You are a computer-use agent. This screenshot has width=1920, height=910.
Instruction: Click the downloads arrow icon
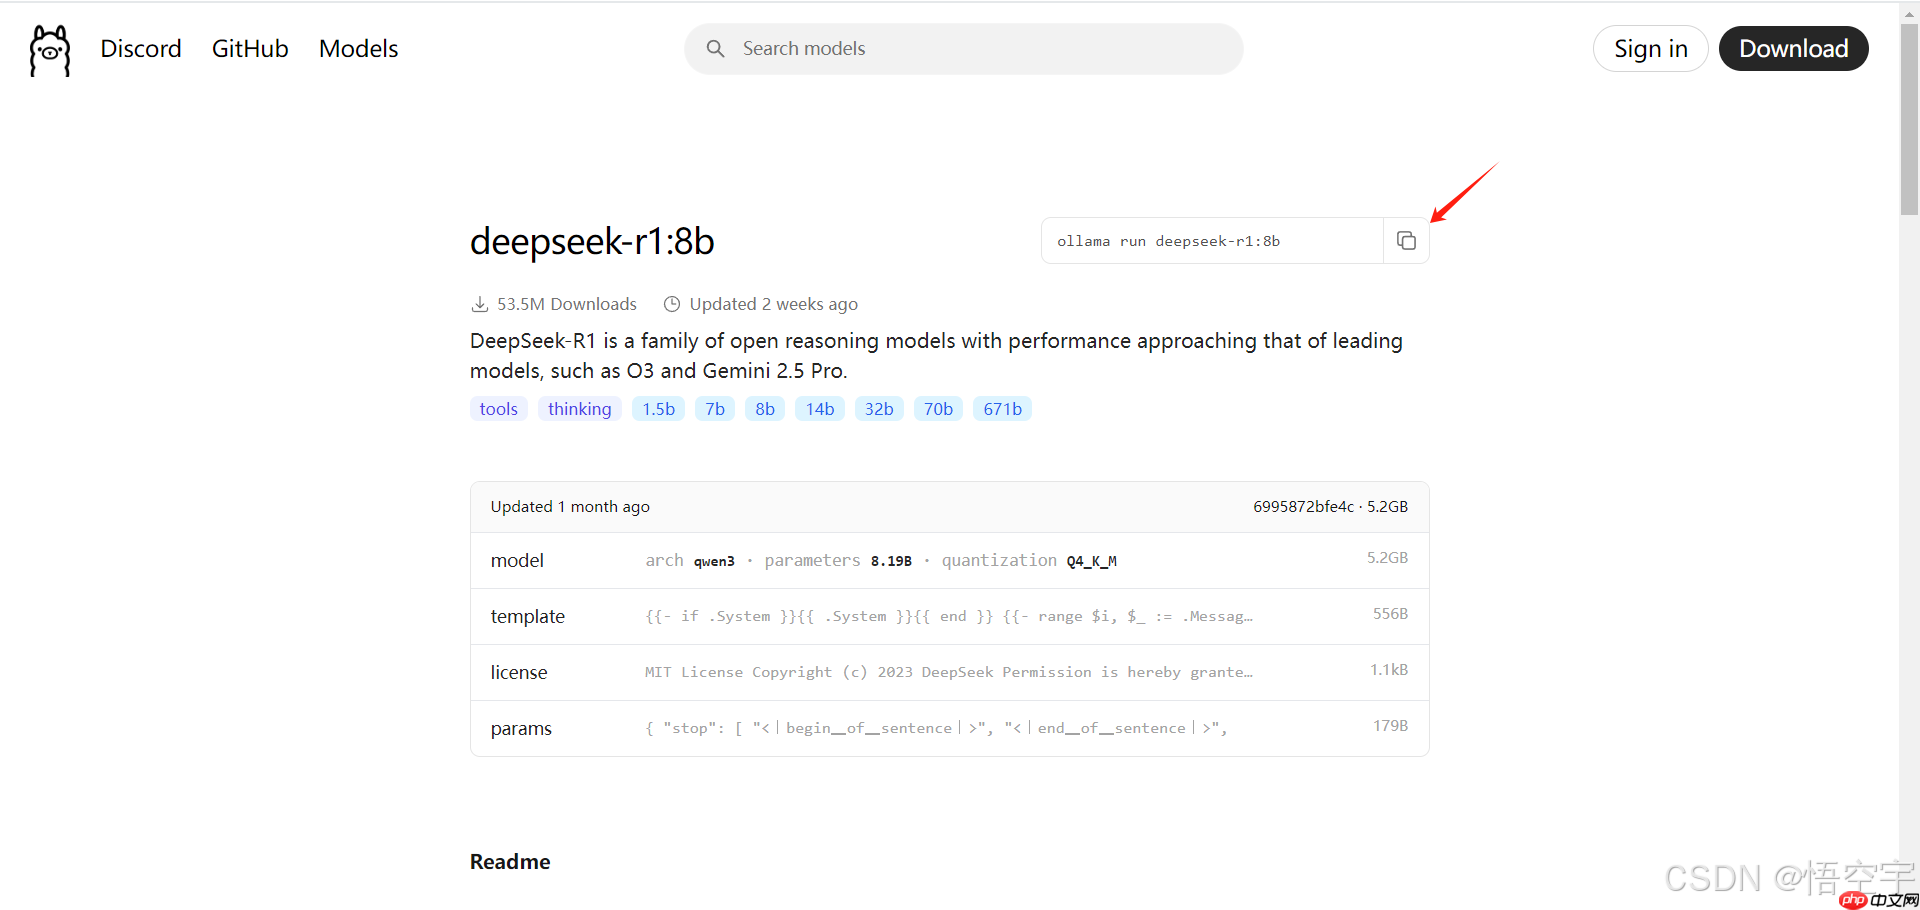pyautogui.click(x=480, y=304)
